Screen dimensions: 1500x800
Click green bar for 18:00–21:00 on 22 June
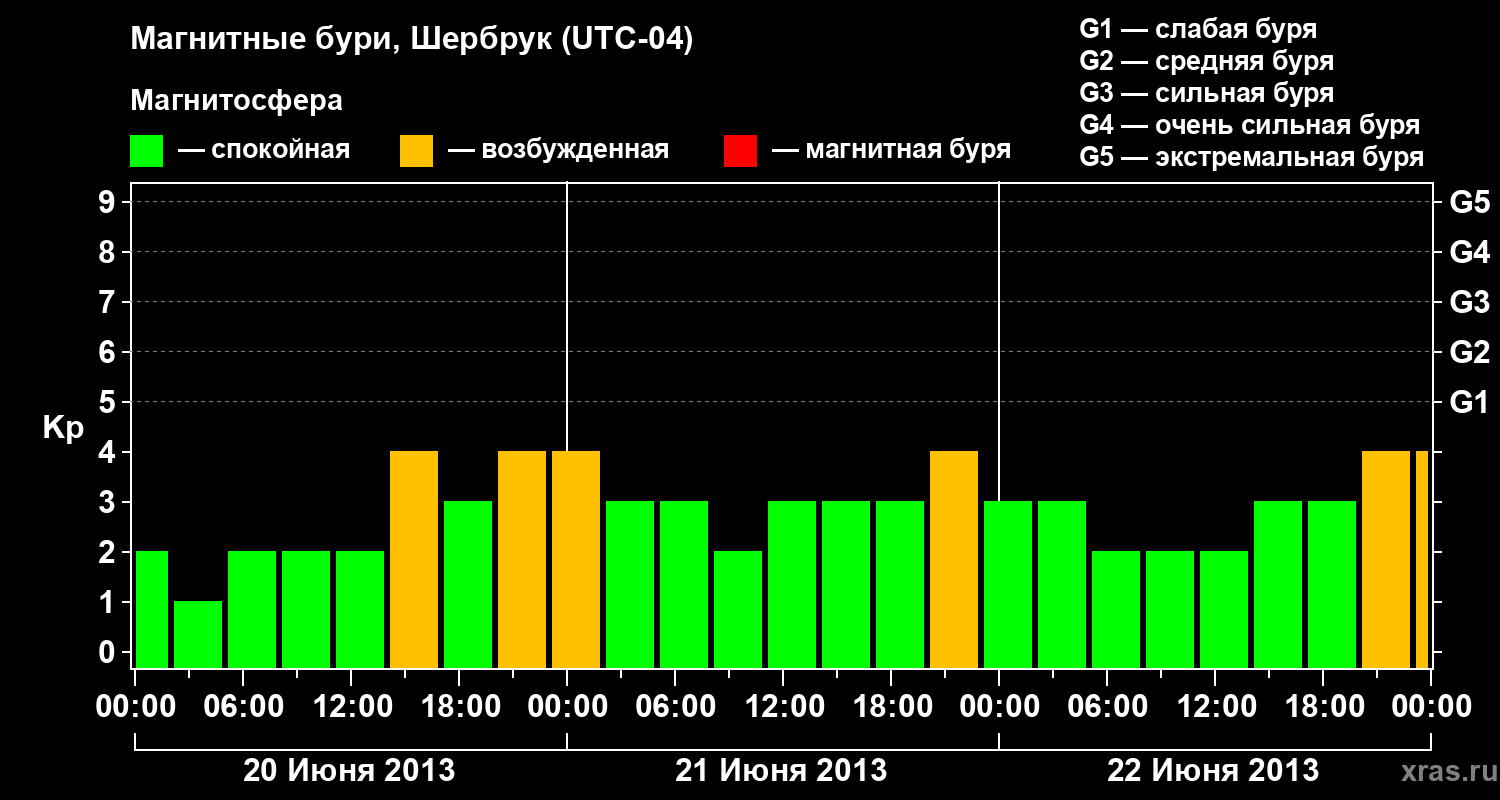[1332, 584]
